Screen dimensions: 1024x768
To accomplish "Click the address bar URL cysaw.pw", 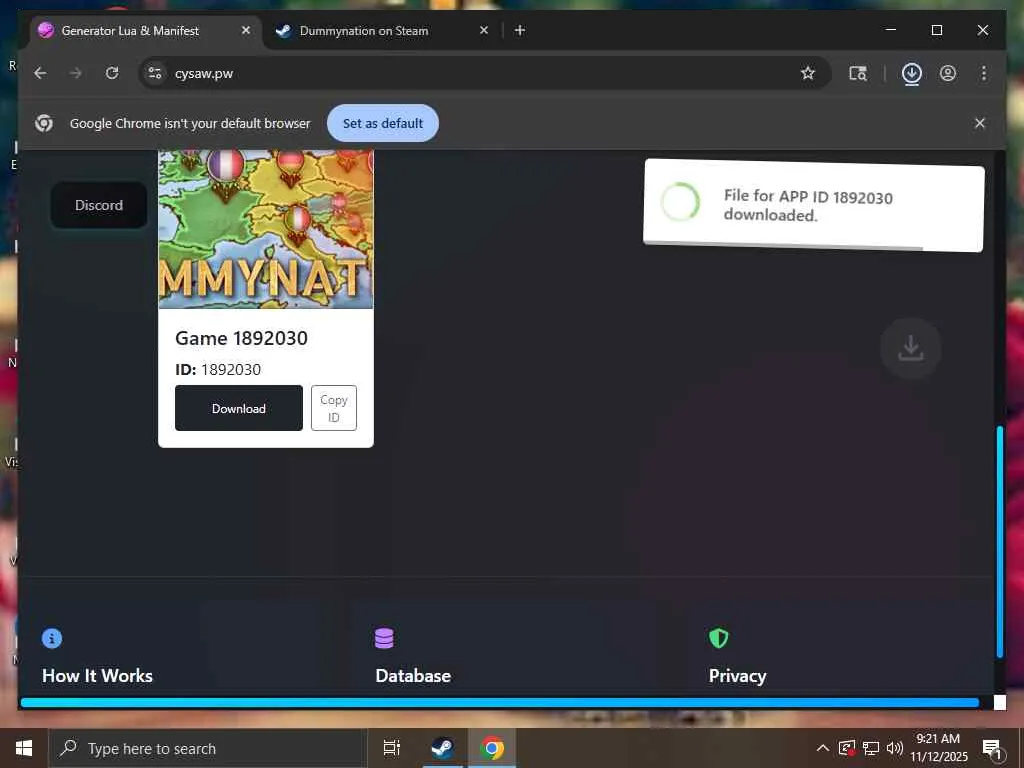I will click(x=204, y=73).
